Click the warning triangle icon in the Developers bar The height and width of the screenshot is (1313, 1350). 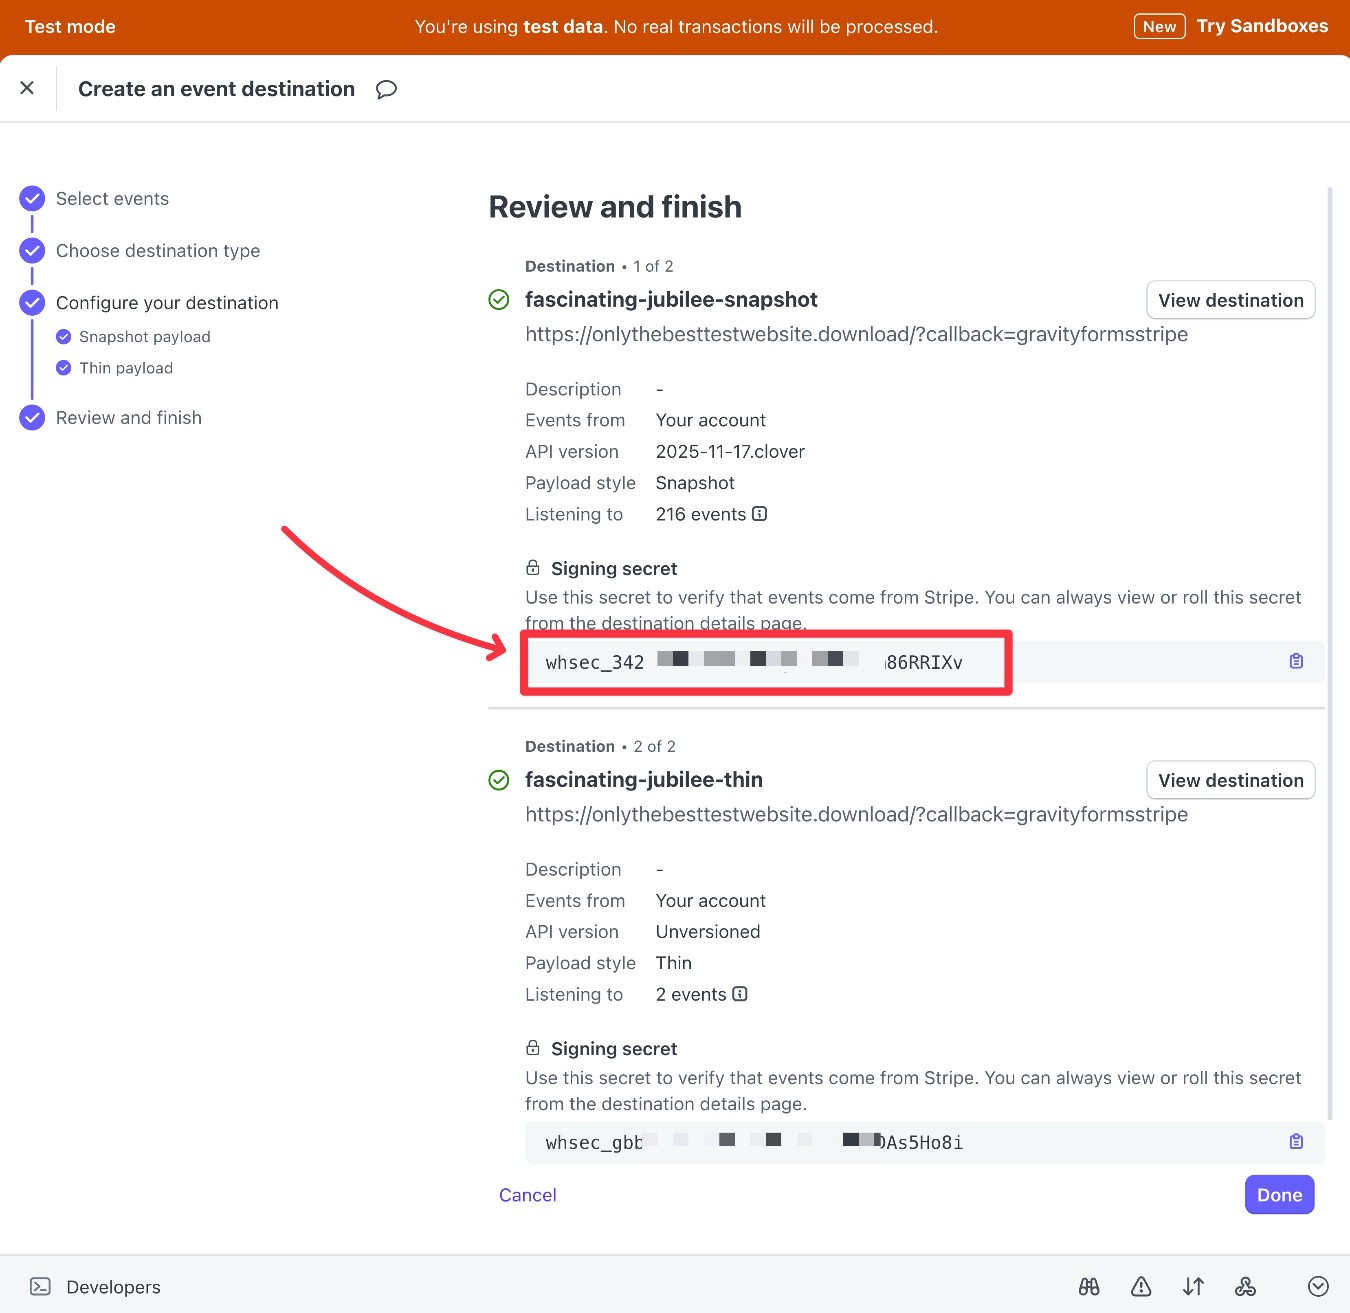click(x=1141, y=1287)
